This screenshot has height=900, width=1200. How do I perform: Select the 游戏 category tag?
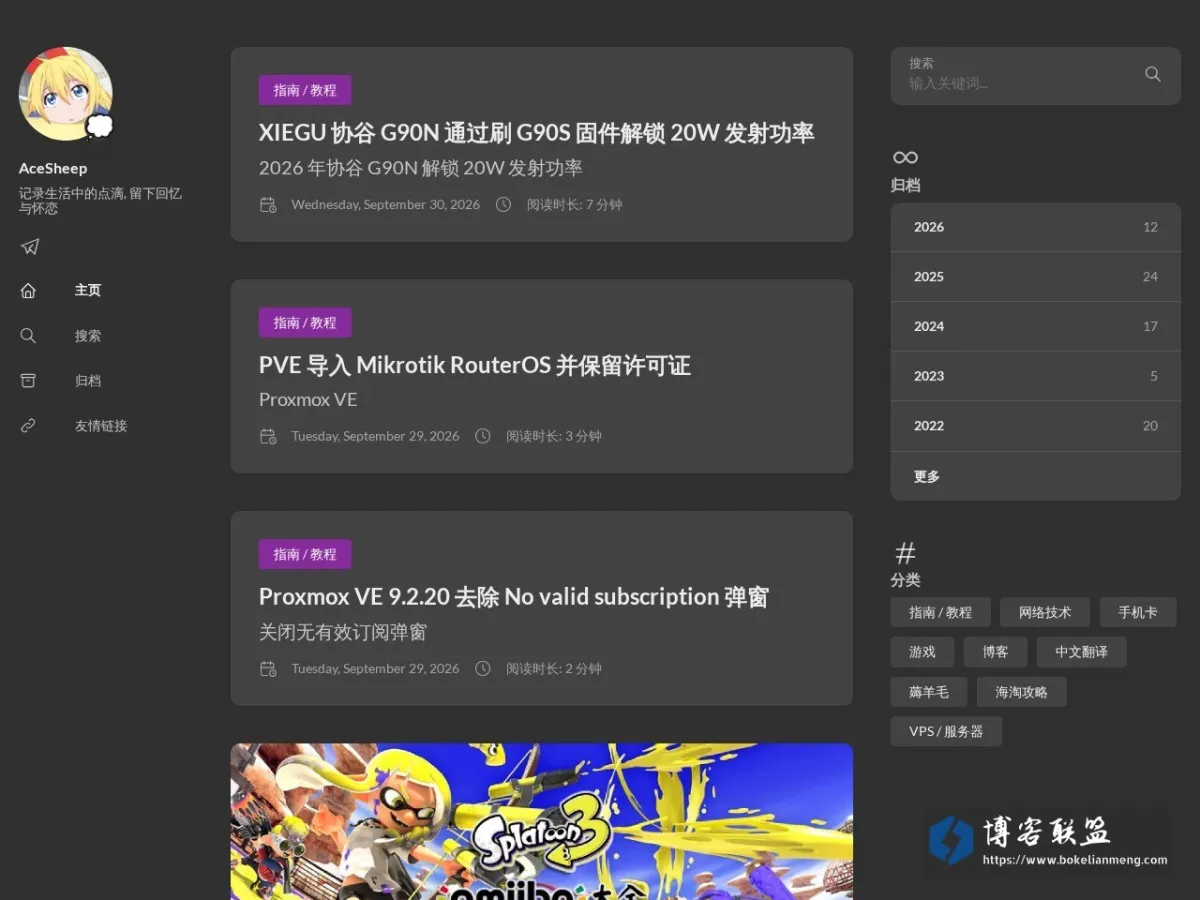[922, 652]
